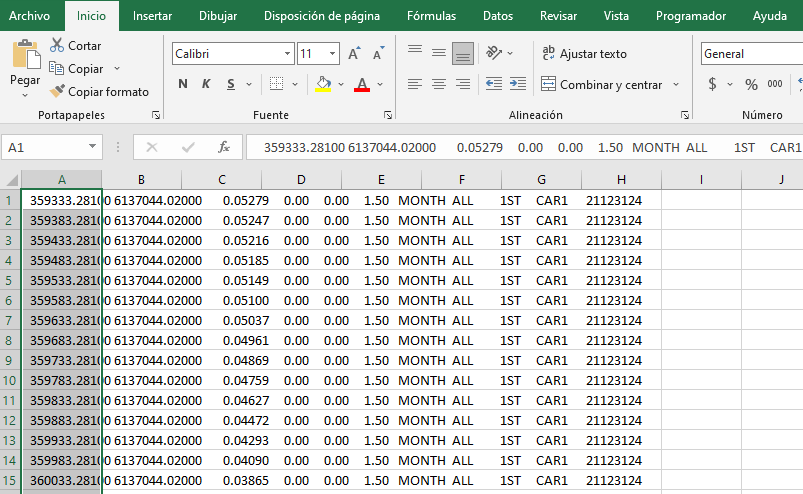Toggle underline formatting (S)
This screenshot has height=494, width=803.
point(231,84)
